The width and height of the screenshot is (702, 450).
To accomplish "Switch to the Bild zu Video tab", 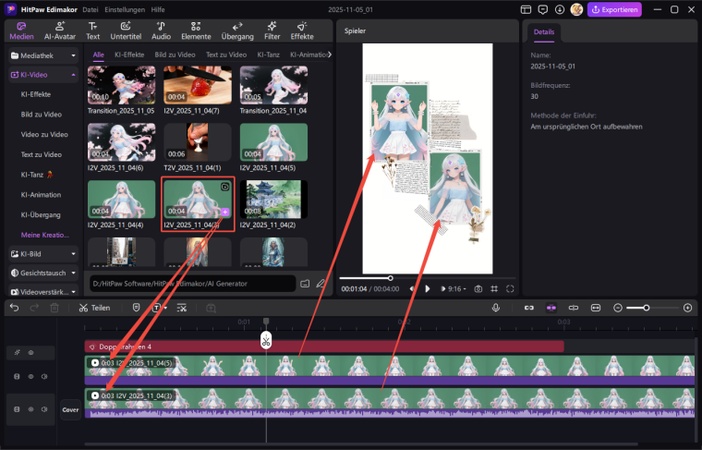I will (x=174, y=55).
